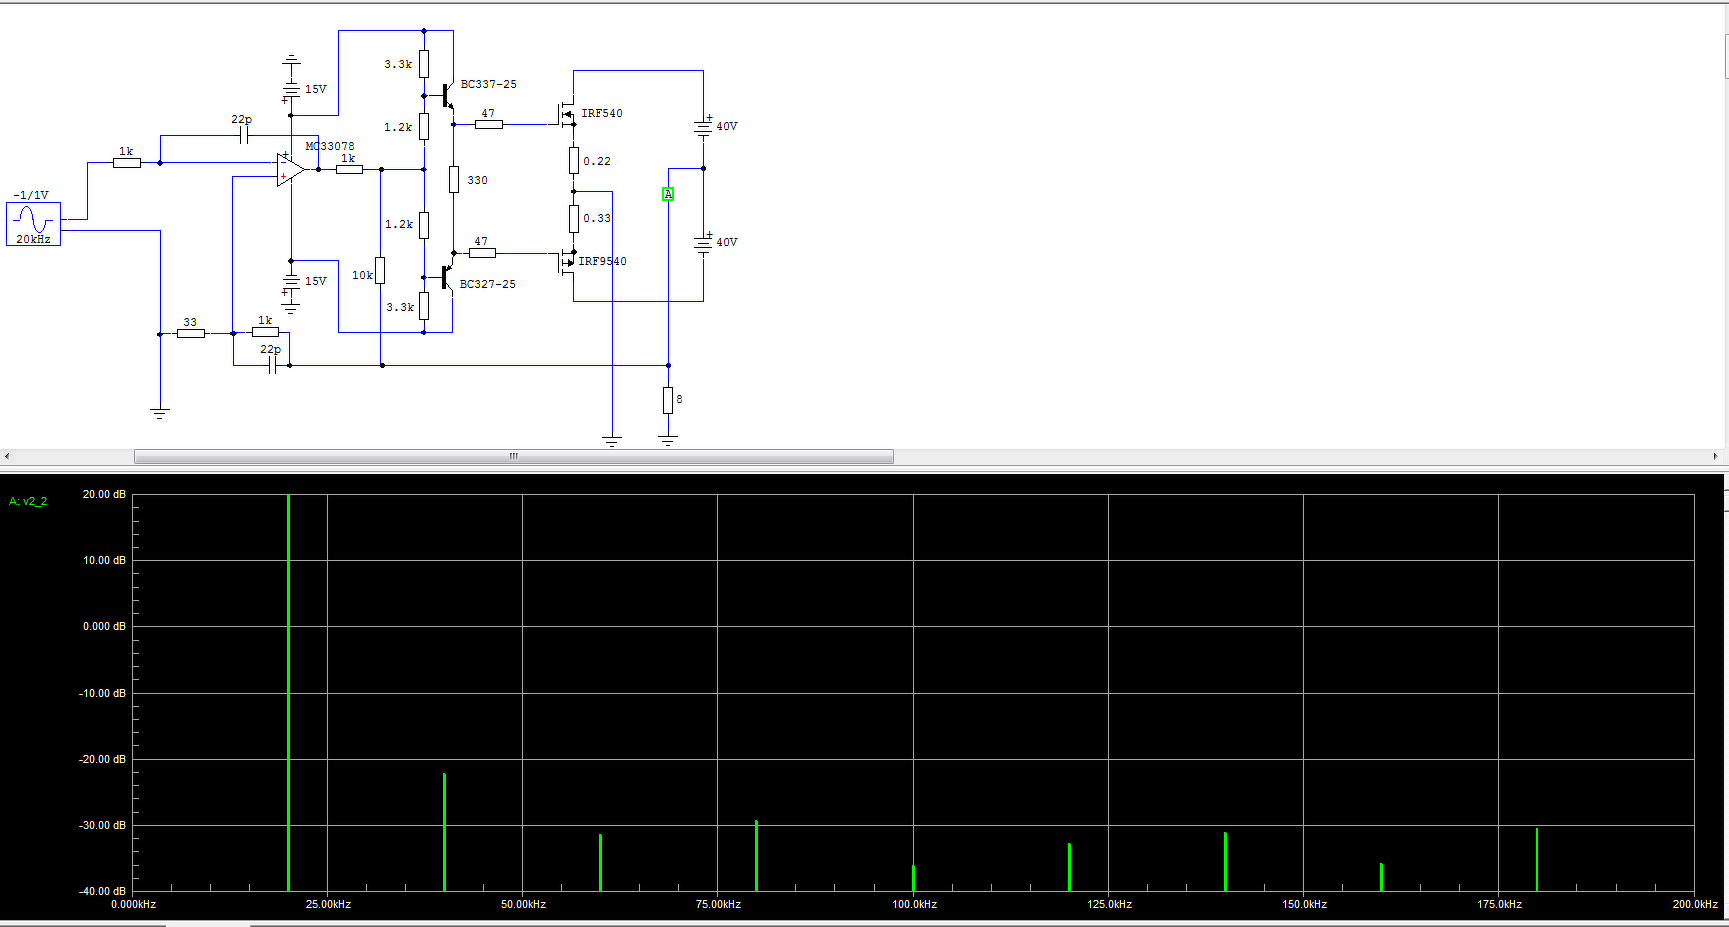
Task: Click the 'A: v2_2' trace label
Action: pyautogui.click(x=28, y=502)
